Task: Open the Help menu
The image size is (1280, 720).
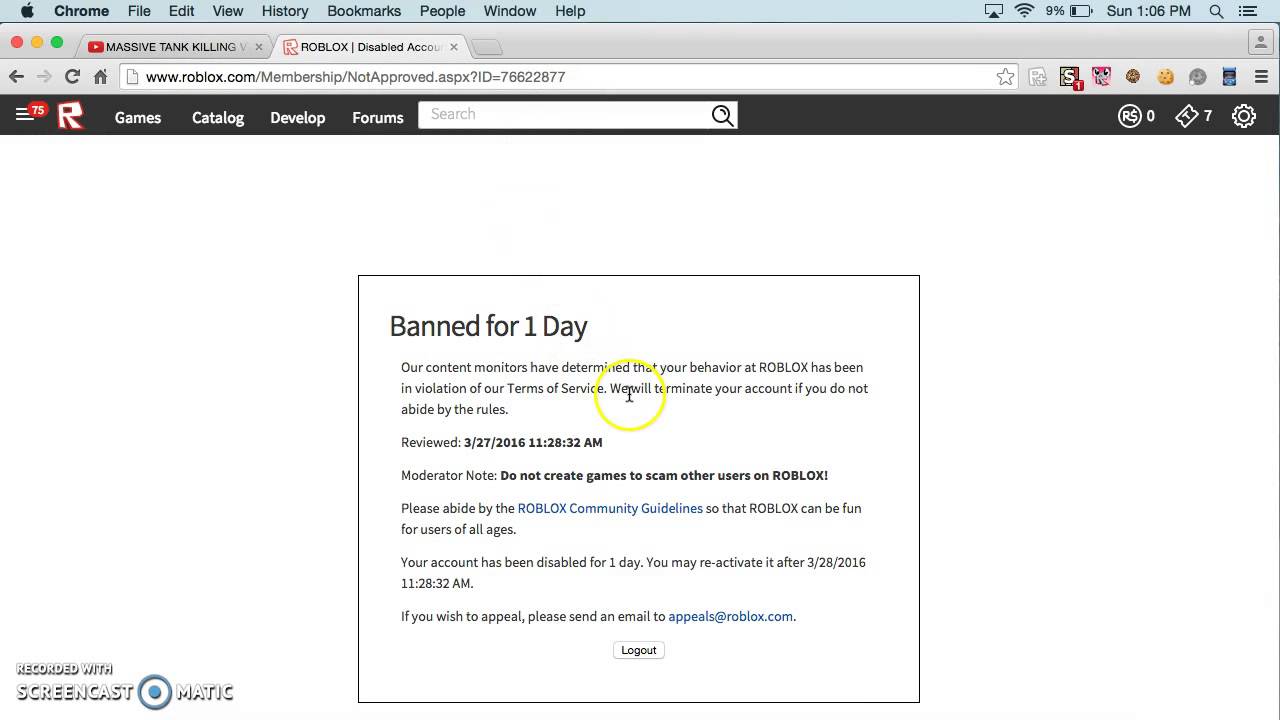Action: (x=570, y=11)
